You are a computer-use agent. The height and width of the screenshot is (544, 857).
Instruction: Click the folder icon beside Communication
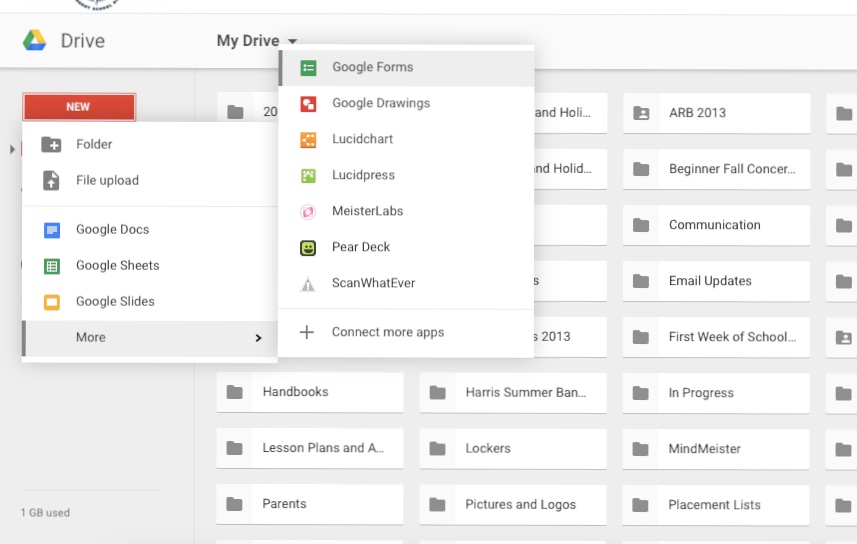(641, 225)
